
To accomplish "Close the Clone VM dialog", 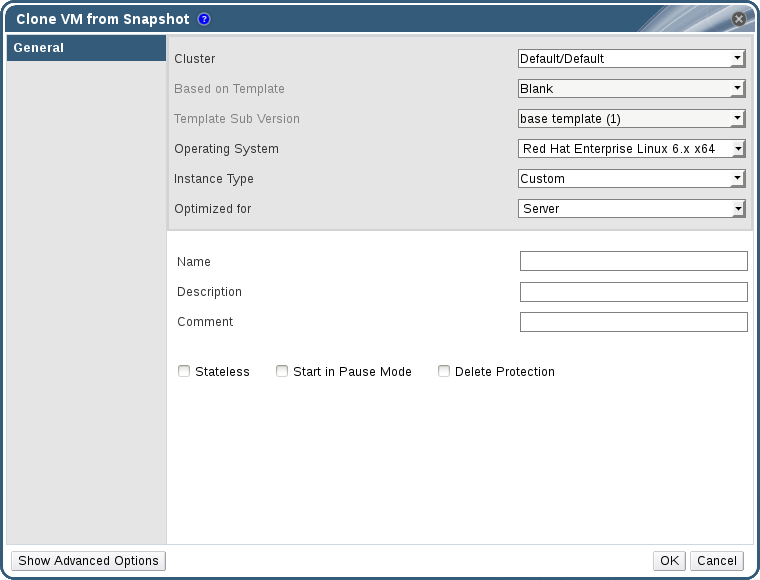I will pos(739,19).
